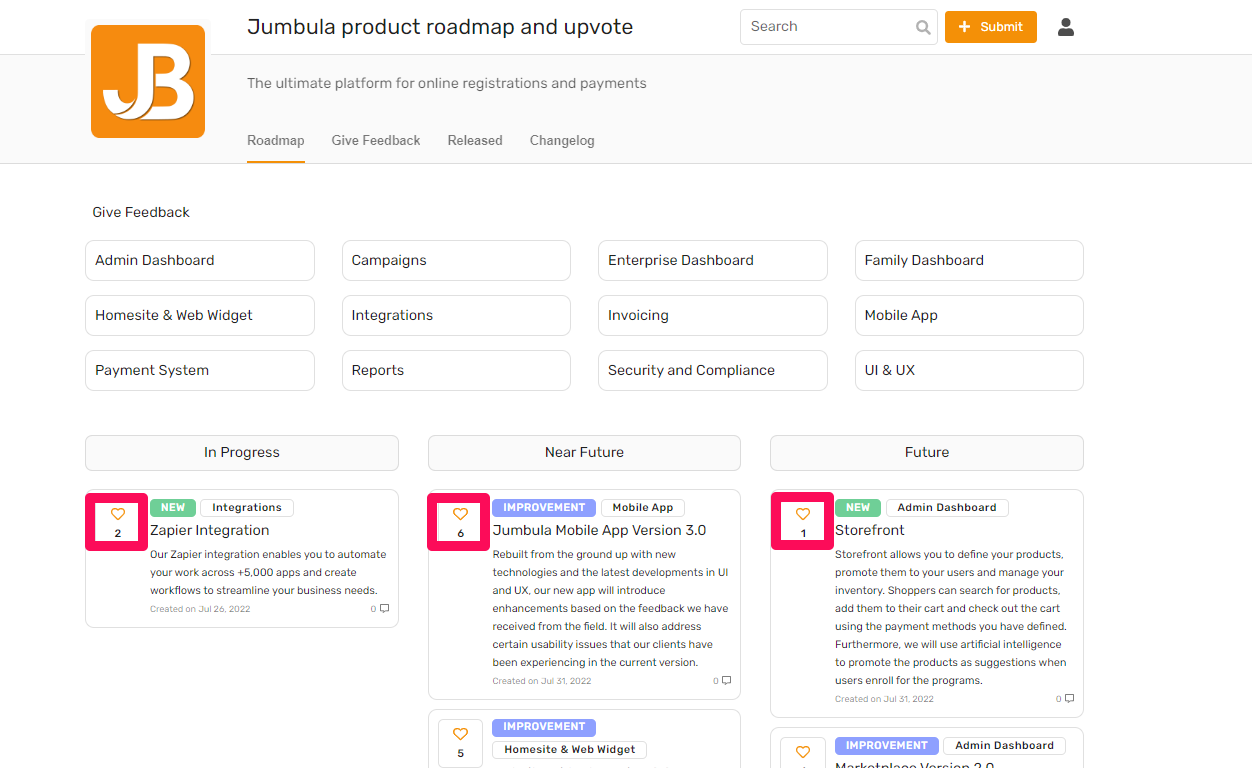Click the Near Future column header
Image resolution: width=1252 pixels, height=768 pixels.
pos(584,453)
